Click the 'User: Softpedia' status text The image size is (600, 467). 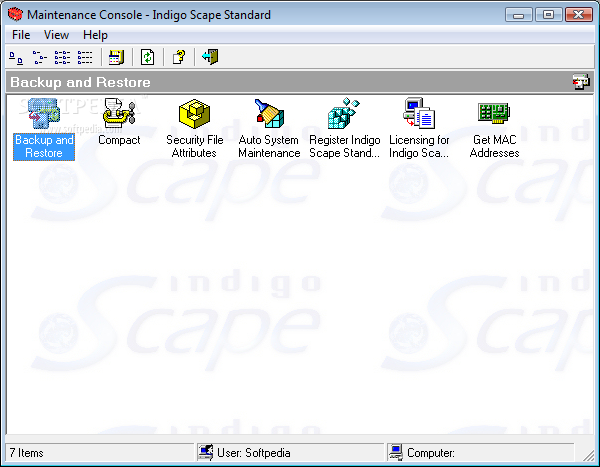(254, 453)
